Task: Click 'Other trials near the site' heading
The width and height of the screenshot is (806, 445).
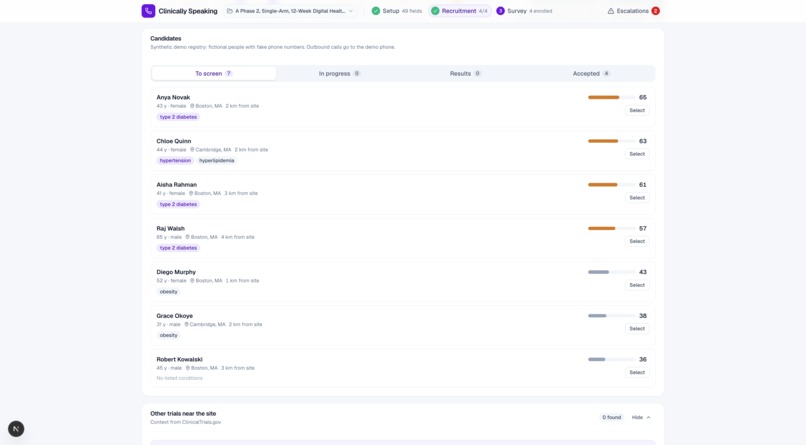Action: tap(183, 413)
